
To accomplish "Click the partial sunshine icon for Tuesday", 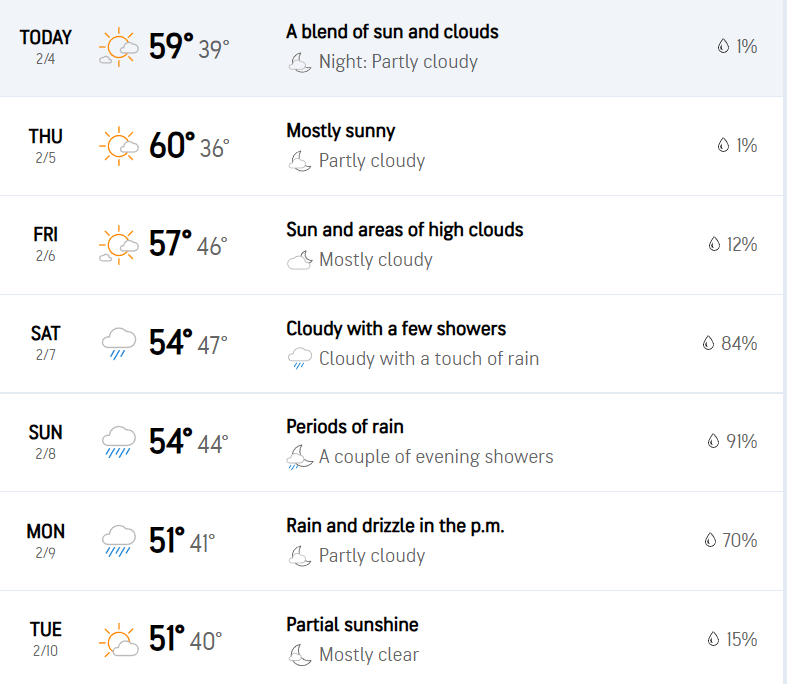I will 118,639.
